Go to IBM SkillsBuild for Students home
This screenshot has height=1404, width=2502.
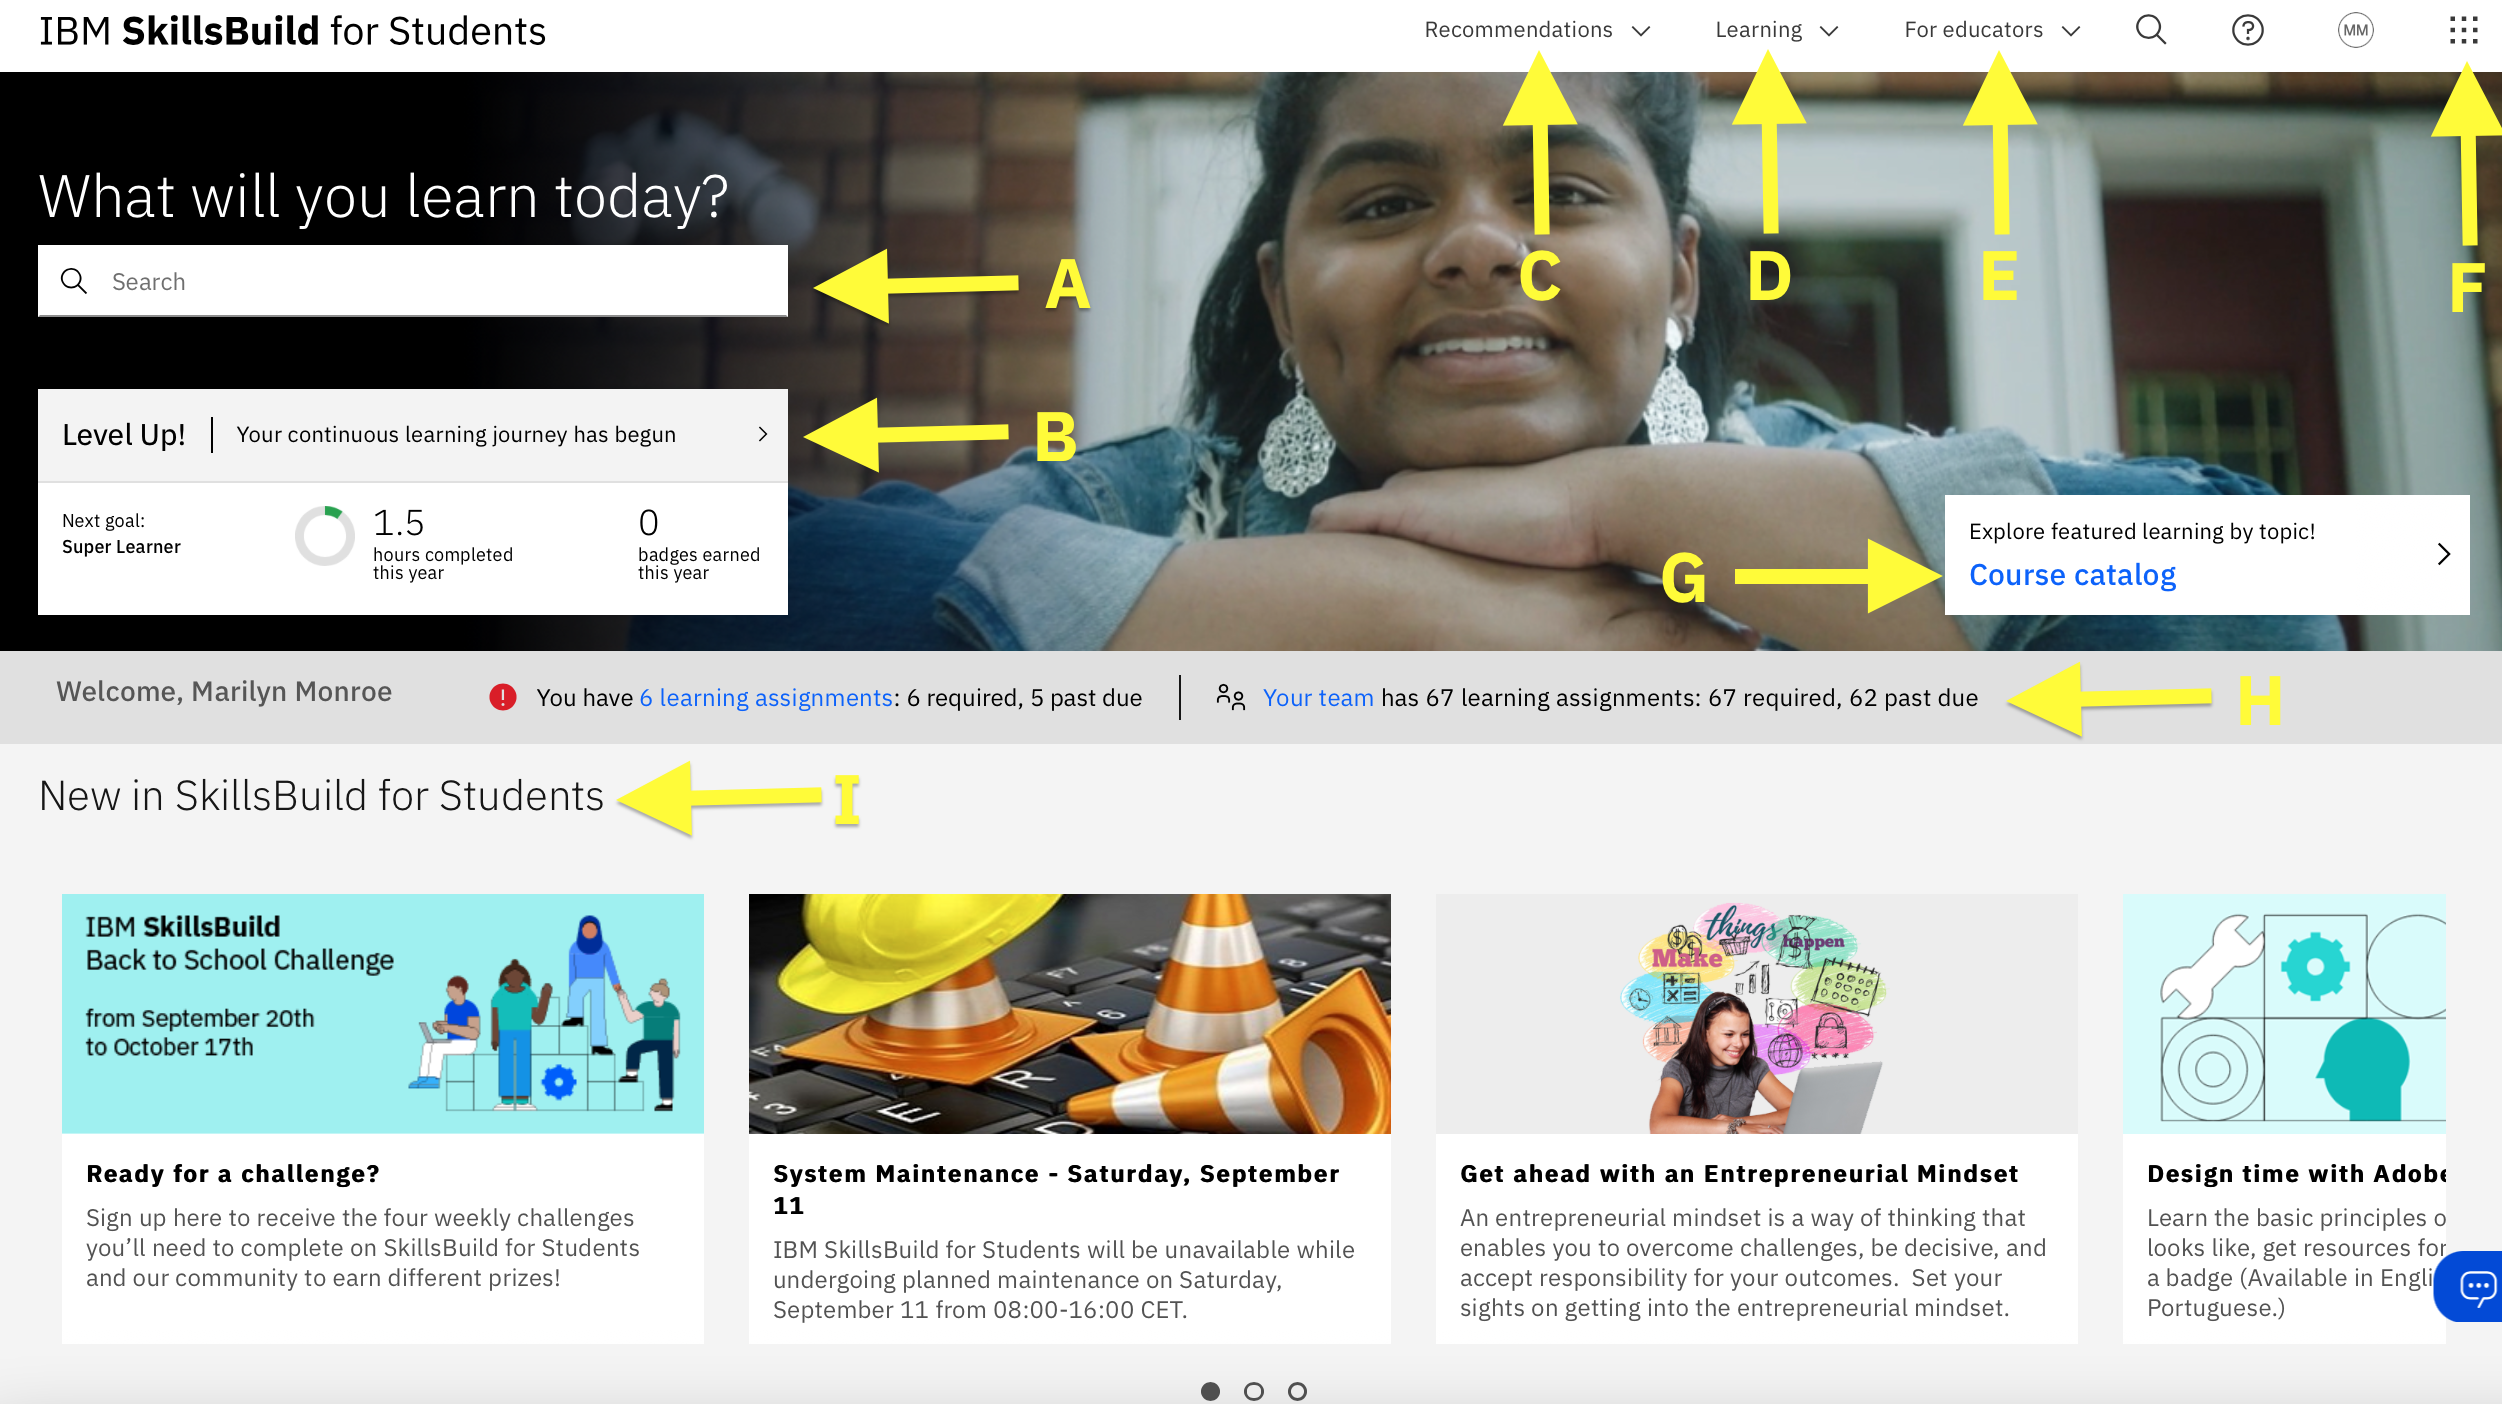click(292, 31)
